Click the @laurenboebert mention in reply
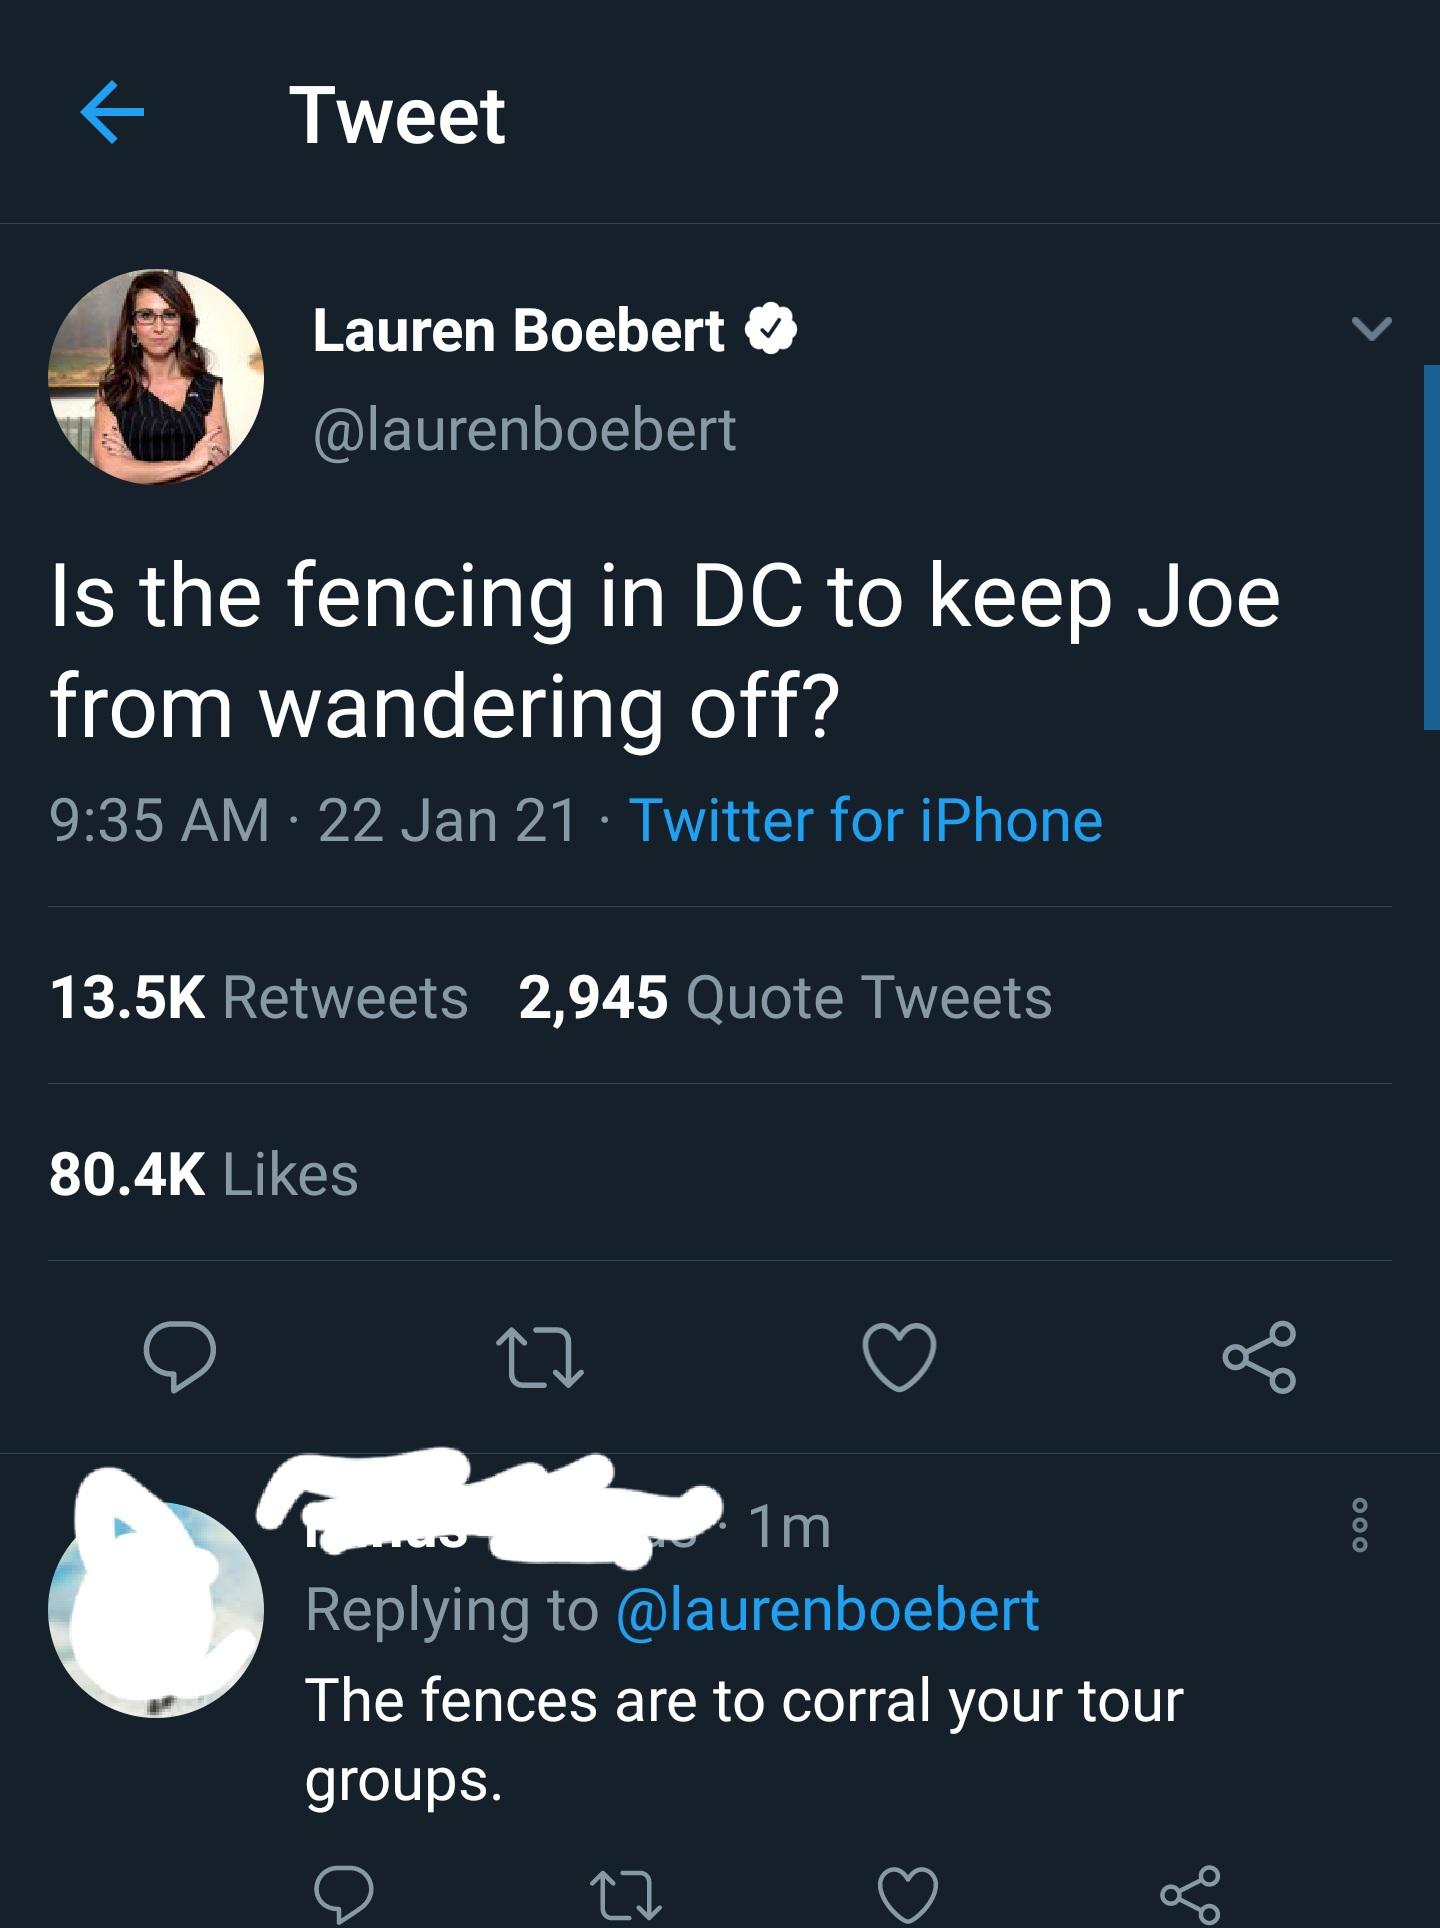The height and width of the screenshot is (1928, 1440). [x=828, y=1611]
